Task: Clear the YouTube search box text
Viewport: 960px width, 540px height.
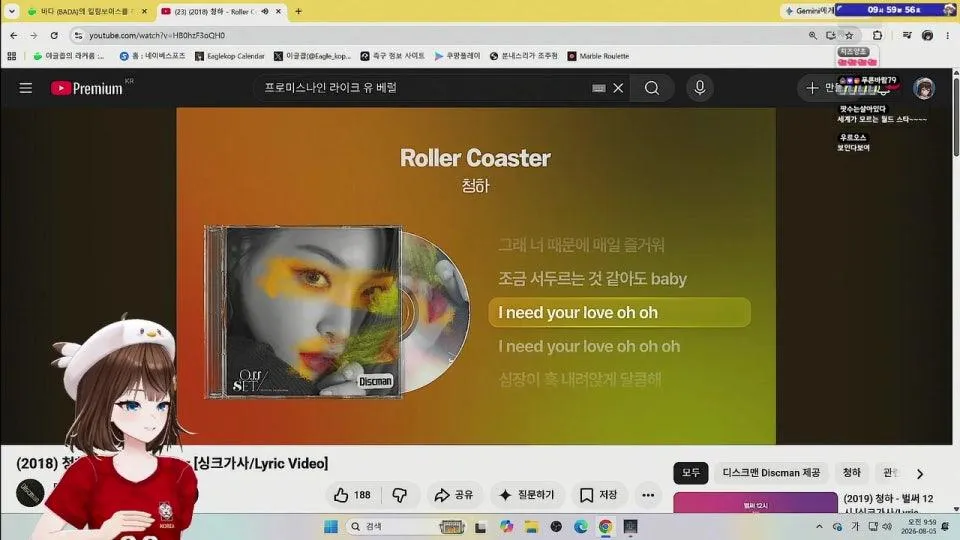Action: 618,88
